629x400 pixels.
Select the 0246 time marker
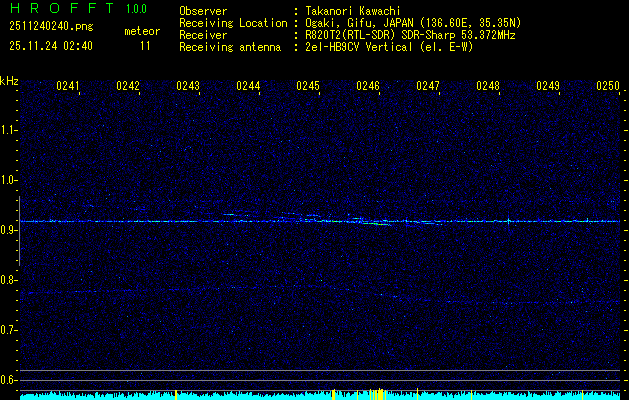point(368,87)
